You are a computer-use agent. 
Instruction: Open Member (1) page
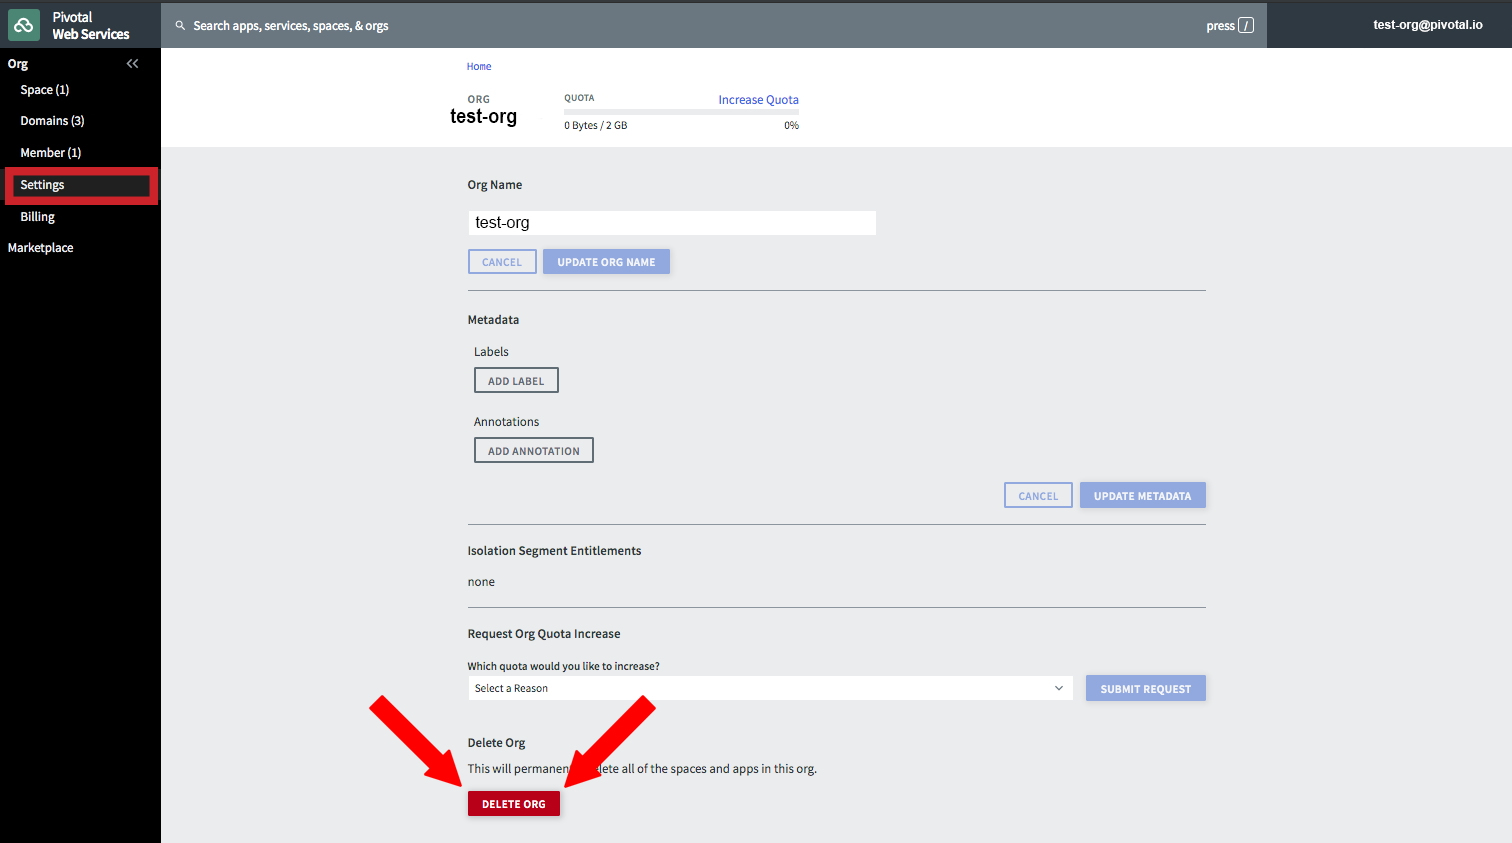[x=50, y=153]
